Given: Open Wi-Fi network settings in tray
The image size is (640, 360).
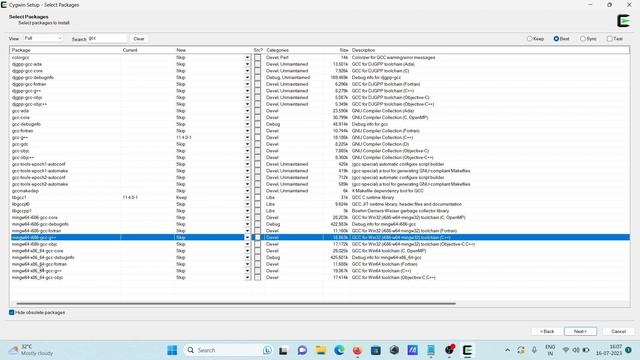Looking at the screenshot, I should (x=566, y=350).
